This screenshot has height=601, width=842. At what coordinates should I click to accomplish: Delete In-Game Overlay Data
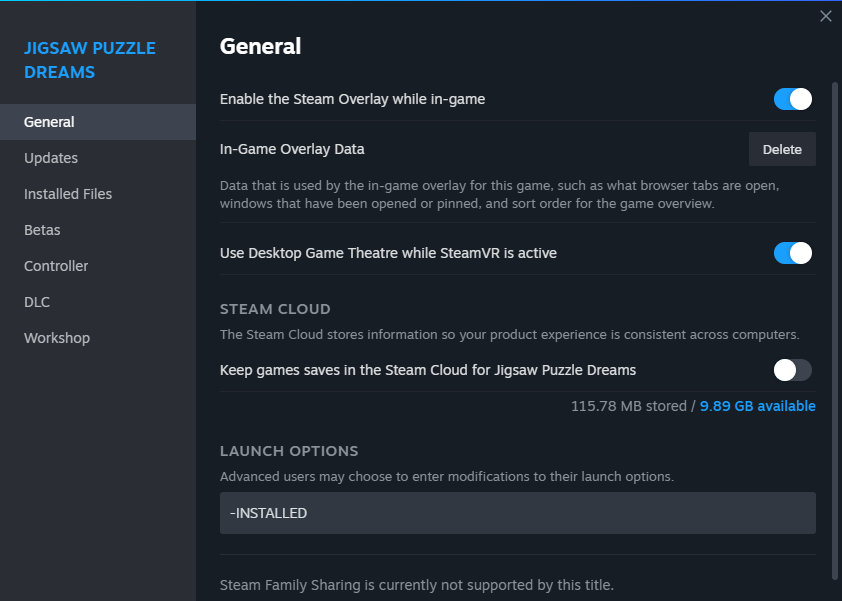click(x=782, y=149)
